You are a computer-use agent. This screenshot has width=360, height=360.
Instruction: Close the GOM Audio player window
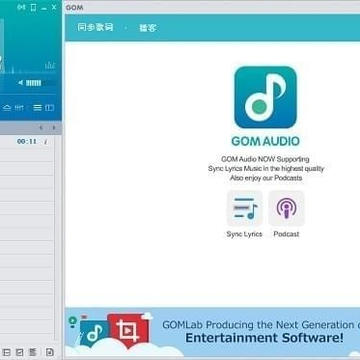54,7
